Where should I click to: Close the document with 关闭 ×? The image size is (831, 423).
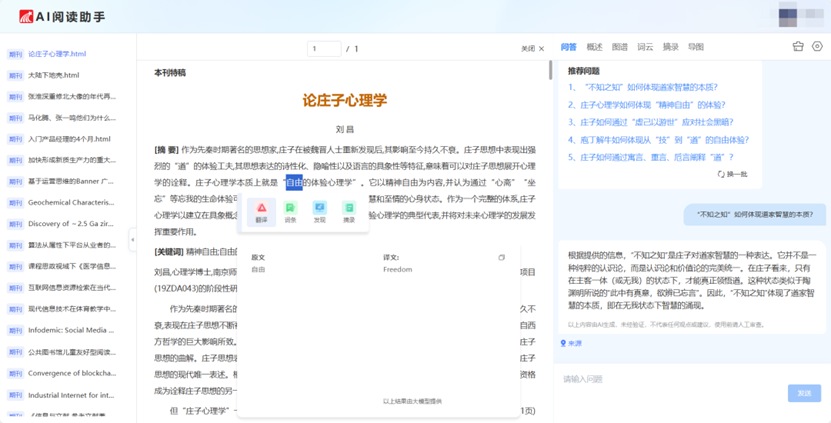(x=533, y=49)
